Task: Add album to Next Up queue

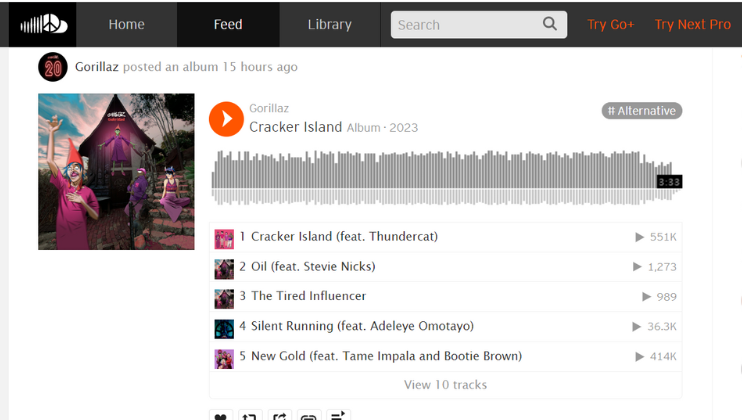Action: tap(338, 415)
